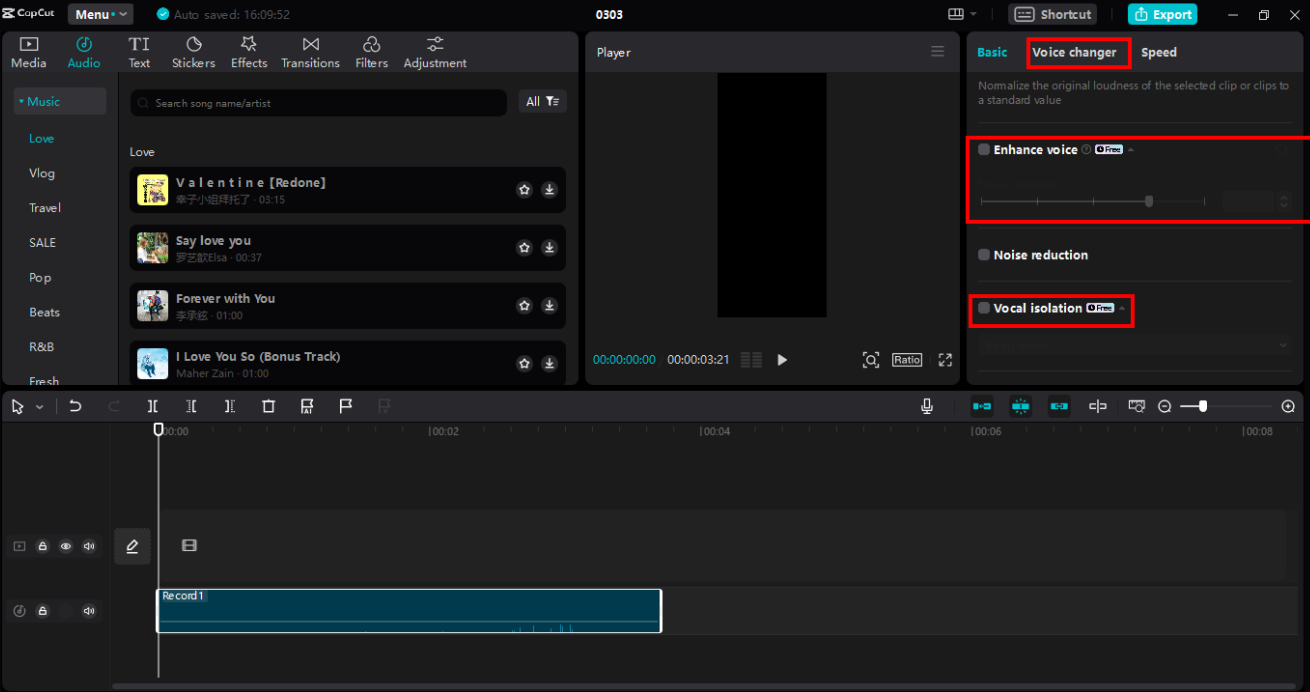This screenshot has height=692, width=1310.
Task: Zoom out the timeline
Action: (x=1165, y=406)
